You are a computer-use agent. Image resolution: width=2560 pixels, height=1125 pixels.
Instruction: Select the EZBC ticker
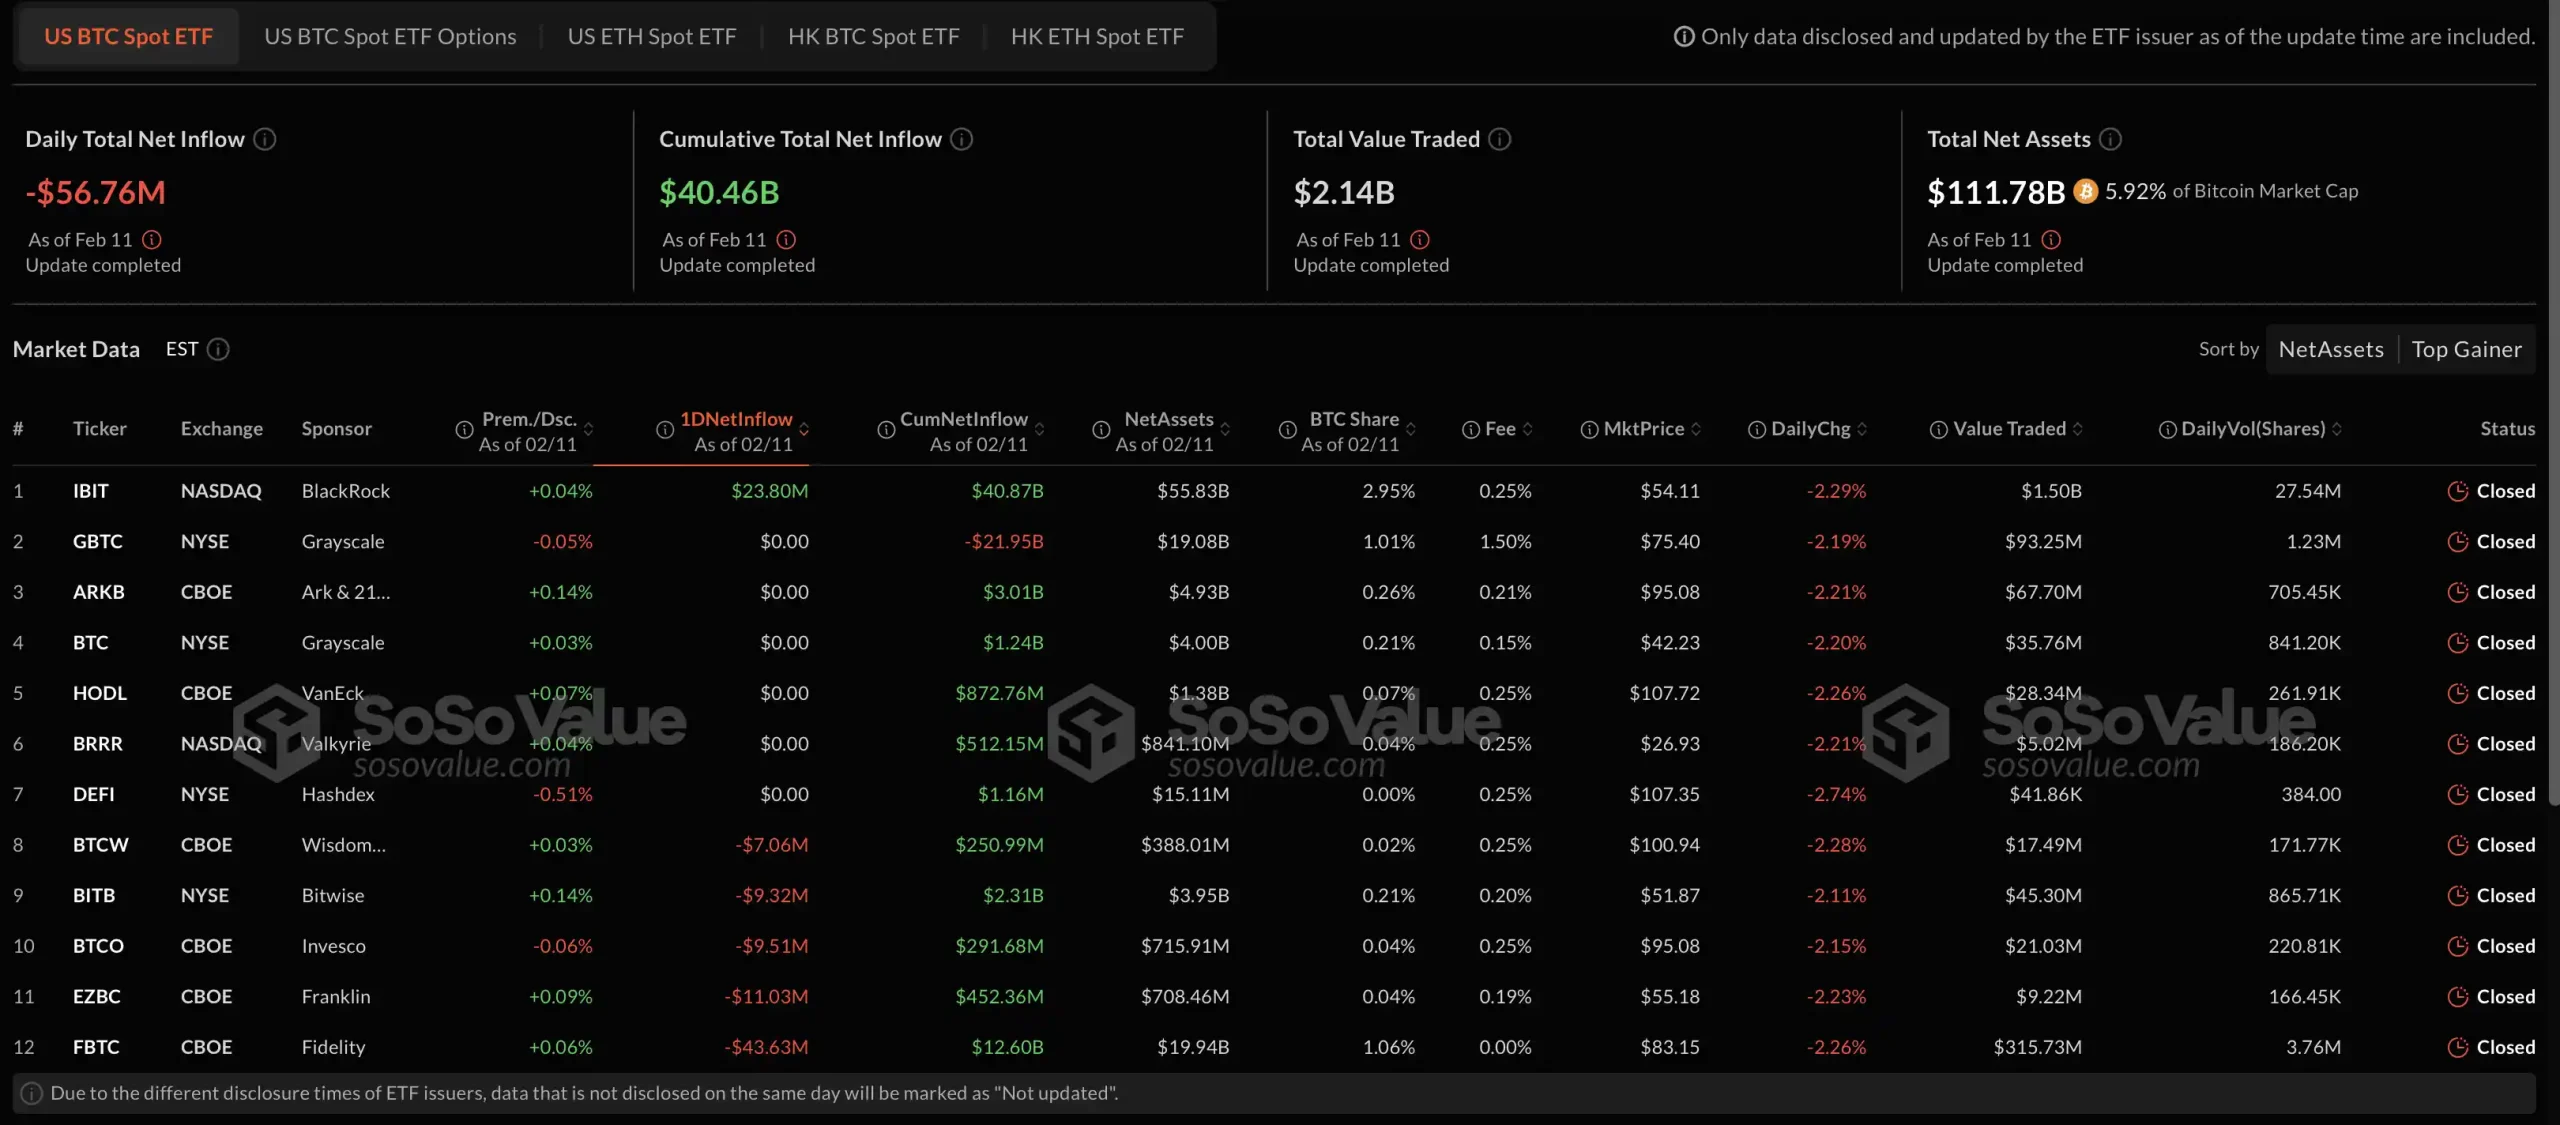96,997
